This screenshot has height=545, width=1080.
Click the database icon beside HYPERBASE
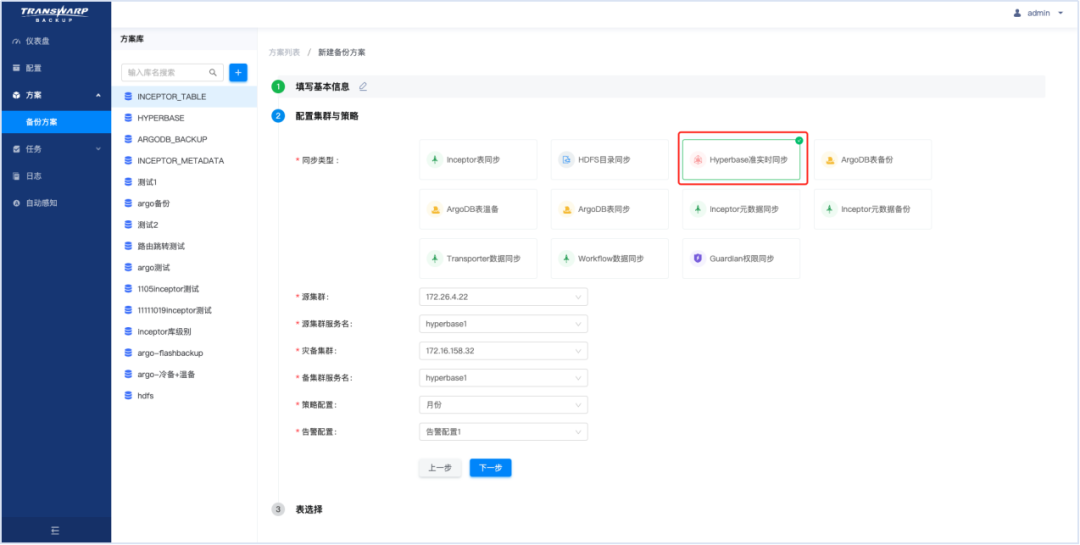coord(128,118)
